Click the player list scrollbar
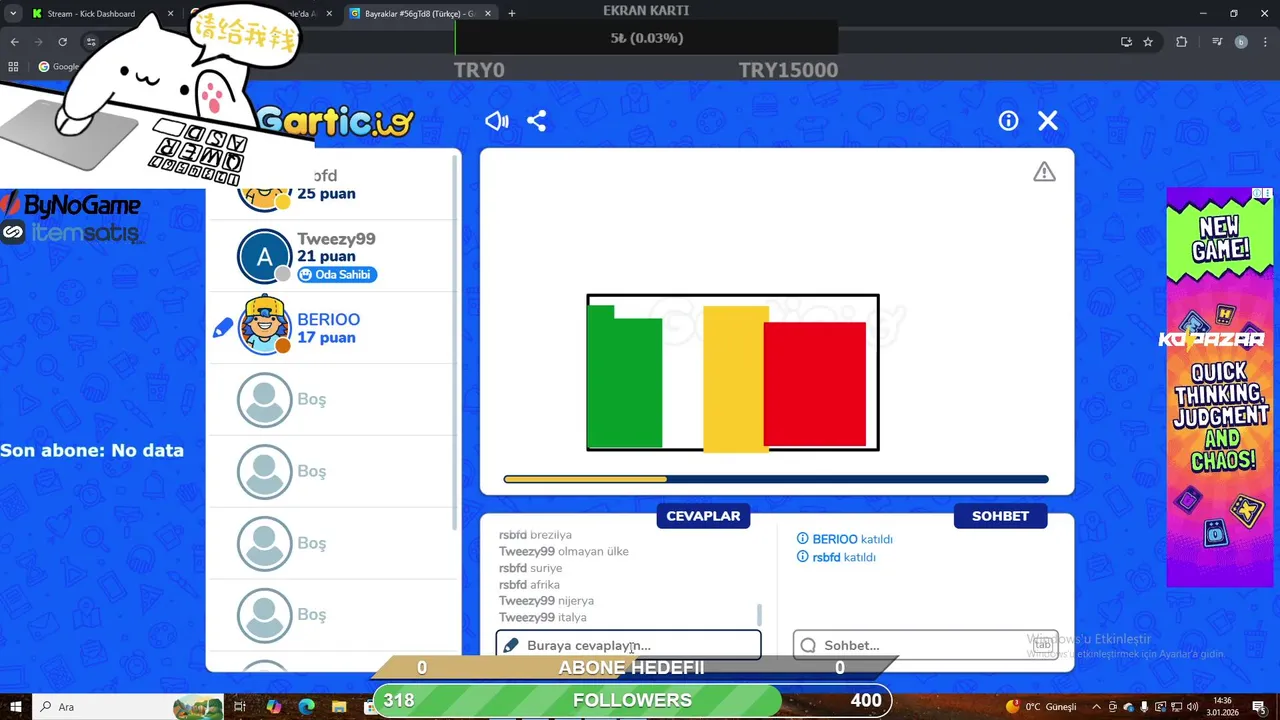Image resolution: width=1280 pixels, height=720 pixels. [x=457, y=340]
